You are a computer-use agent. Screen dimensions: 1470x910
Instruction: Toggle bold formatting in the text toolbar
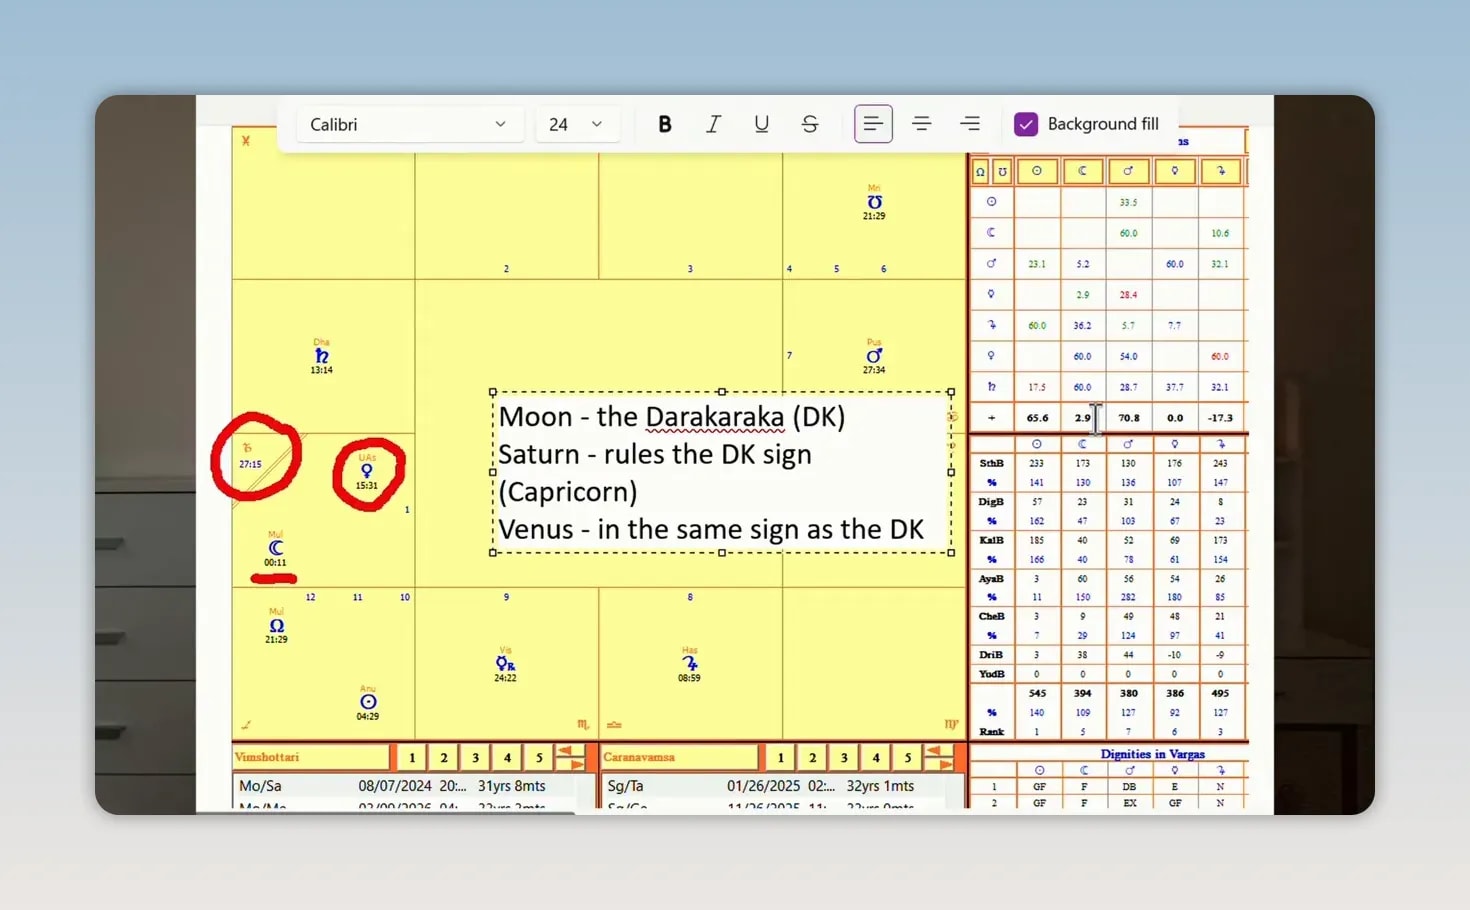coord(664,124)
